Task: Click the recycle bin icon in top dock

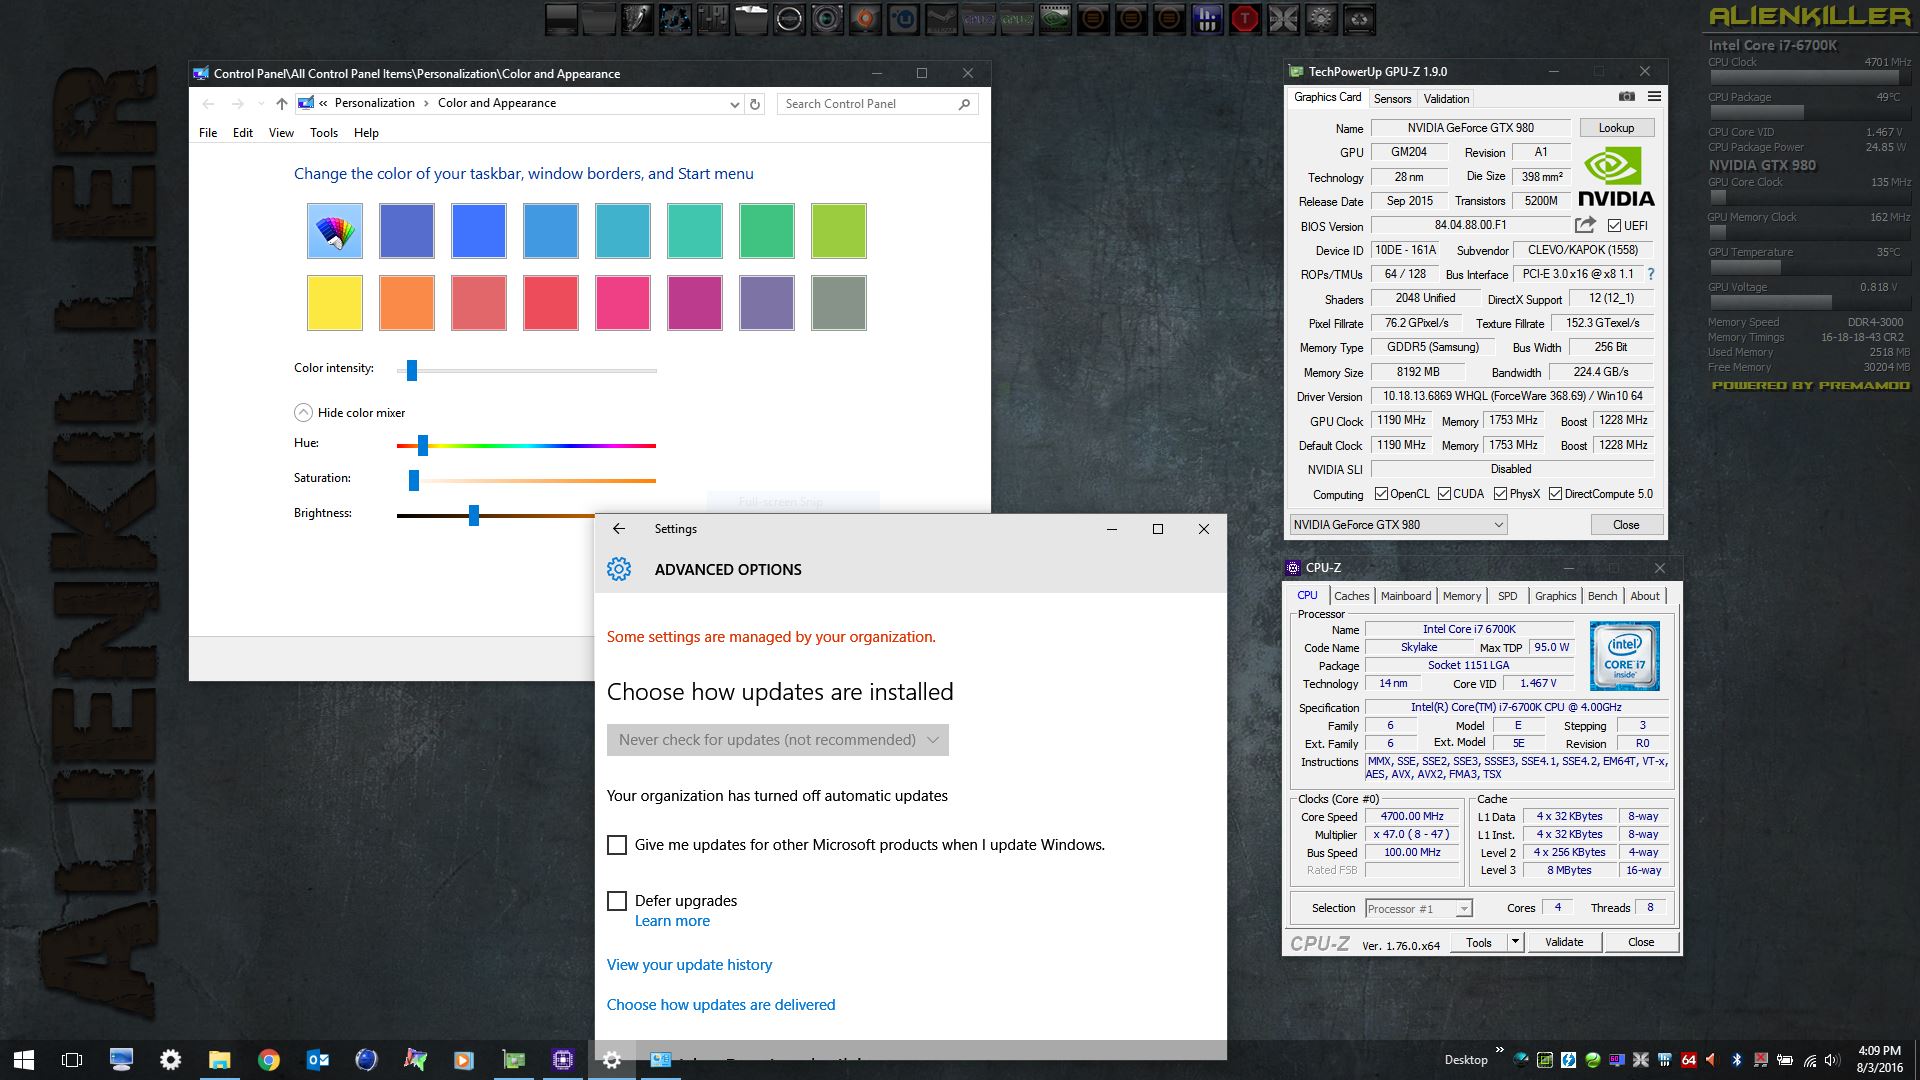Action: (1359, 19)
